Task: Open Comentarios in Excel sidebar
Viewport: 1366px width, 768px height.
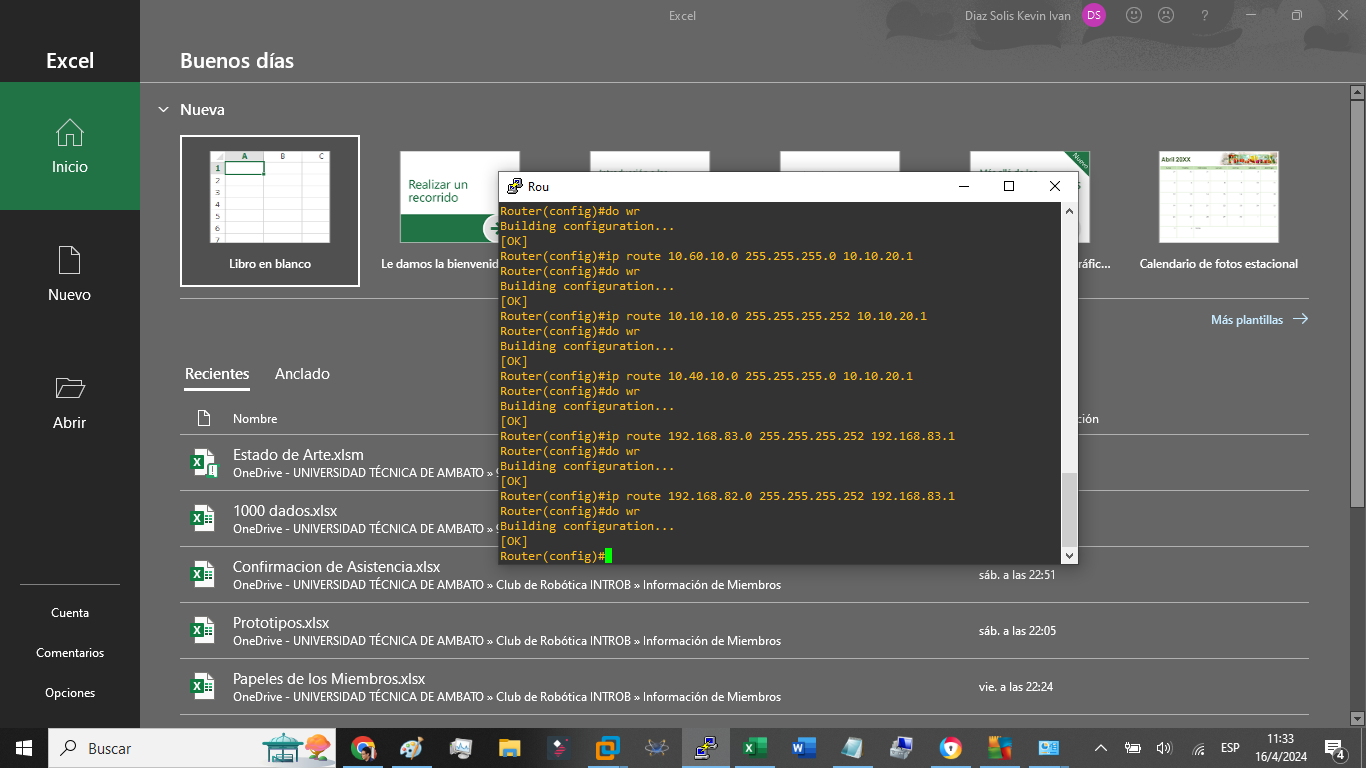Action: 70,653
